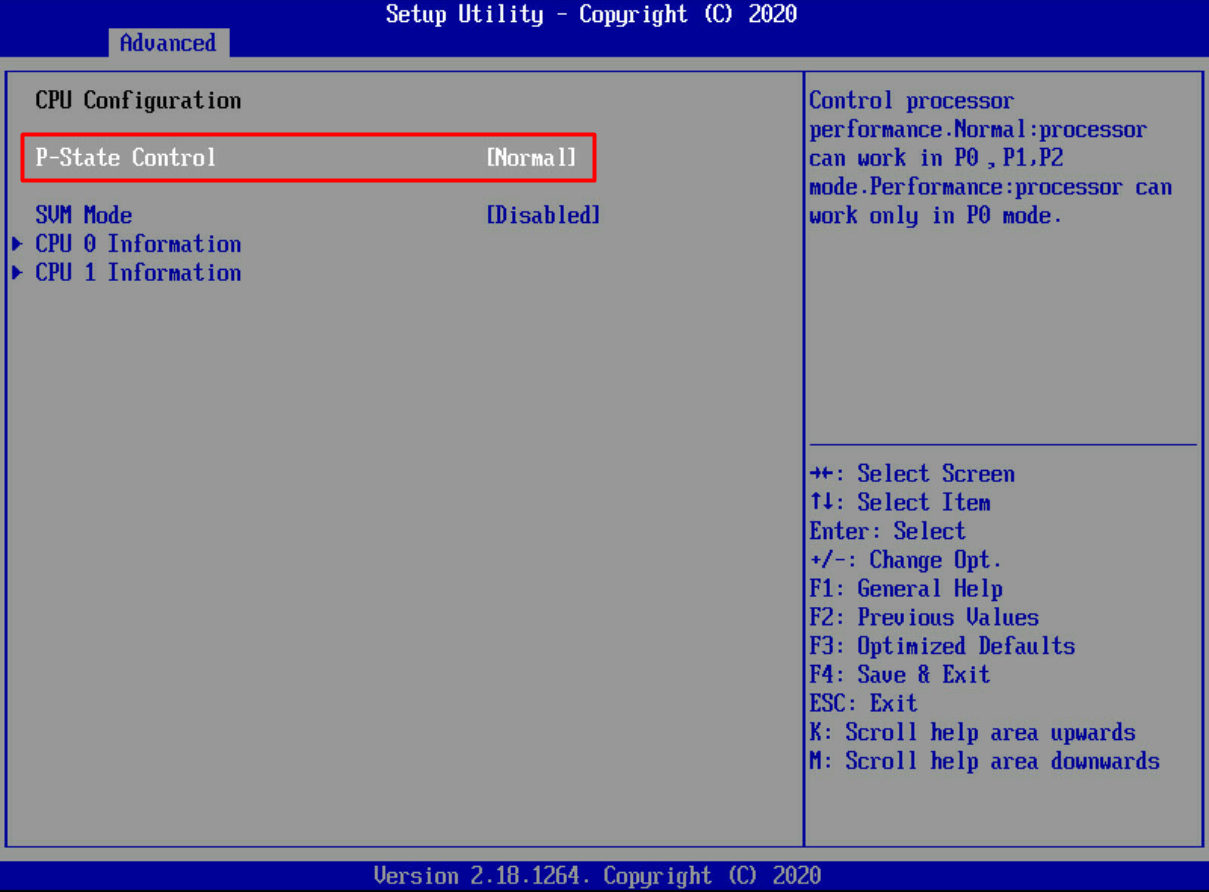Open the CPU 0 Information submenu

[138, 244]
